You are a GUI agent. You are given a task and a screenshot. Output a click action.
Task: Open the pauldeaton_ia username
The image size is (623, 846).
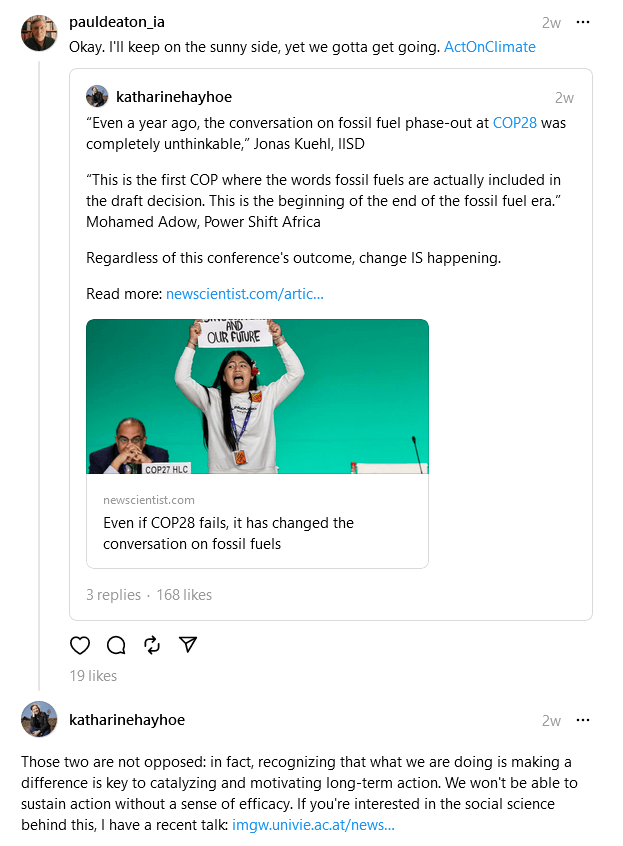[x=119, y=22]
